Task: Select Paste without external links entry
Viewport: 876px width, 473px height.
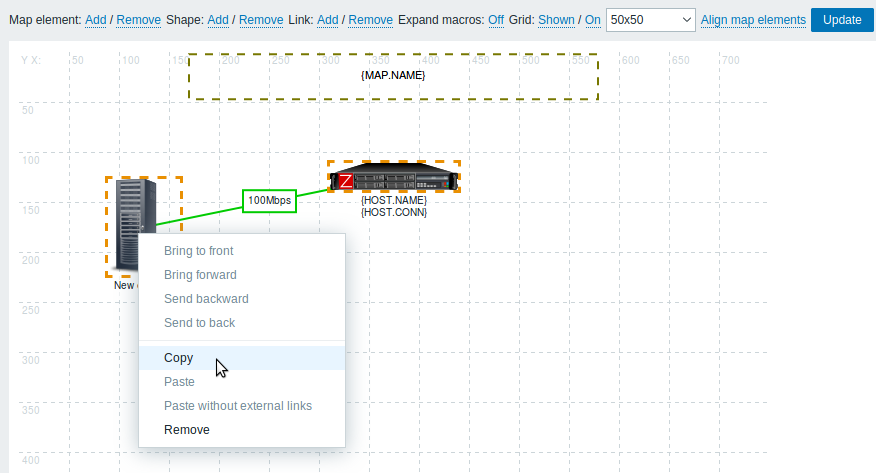Action: click(x=242, y=406)
